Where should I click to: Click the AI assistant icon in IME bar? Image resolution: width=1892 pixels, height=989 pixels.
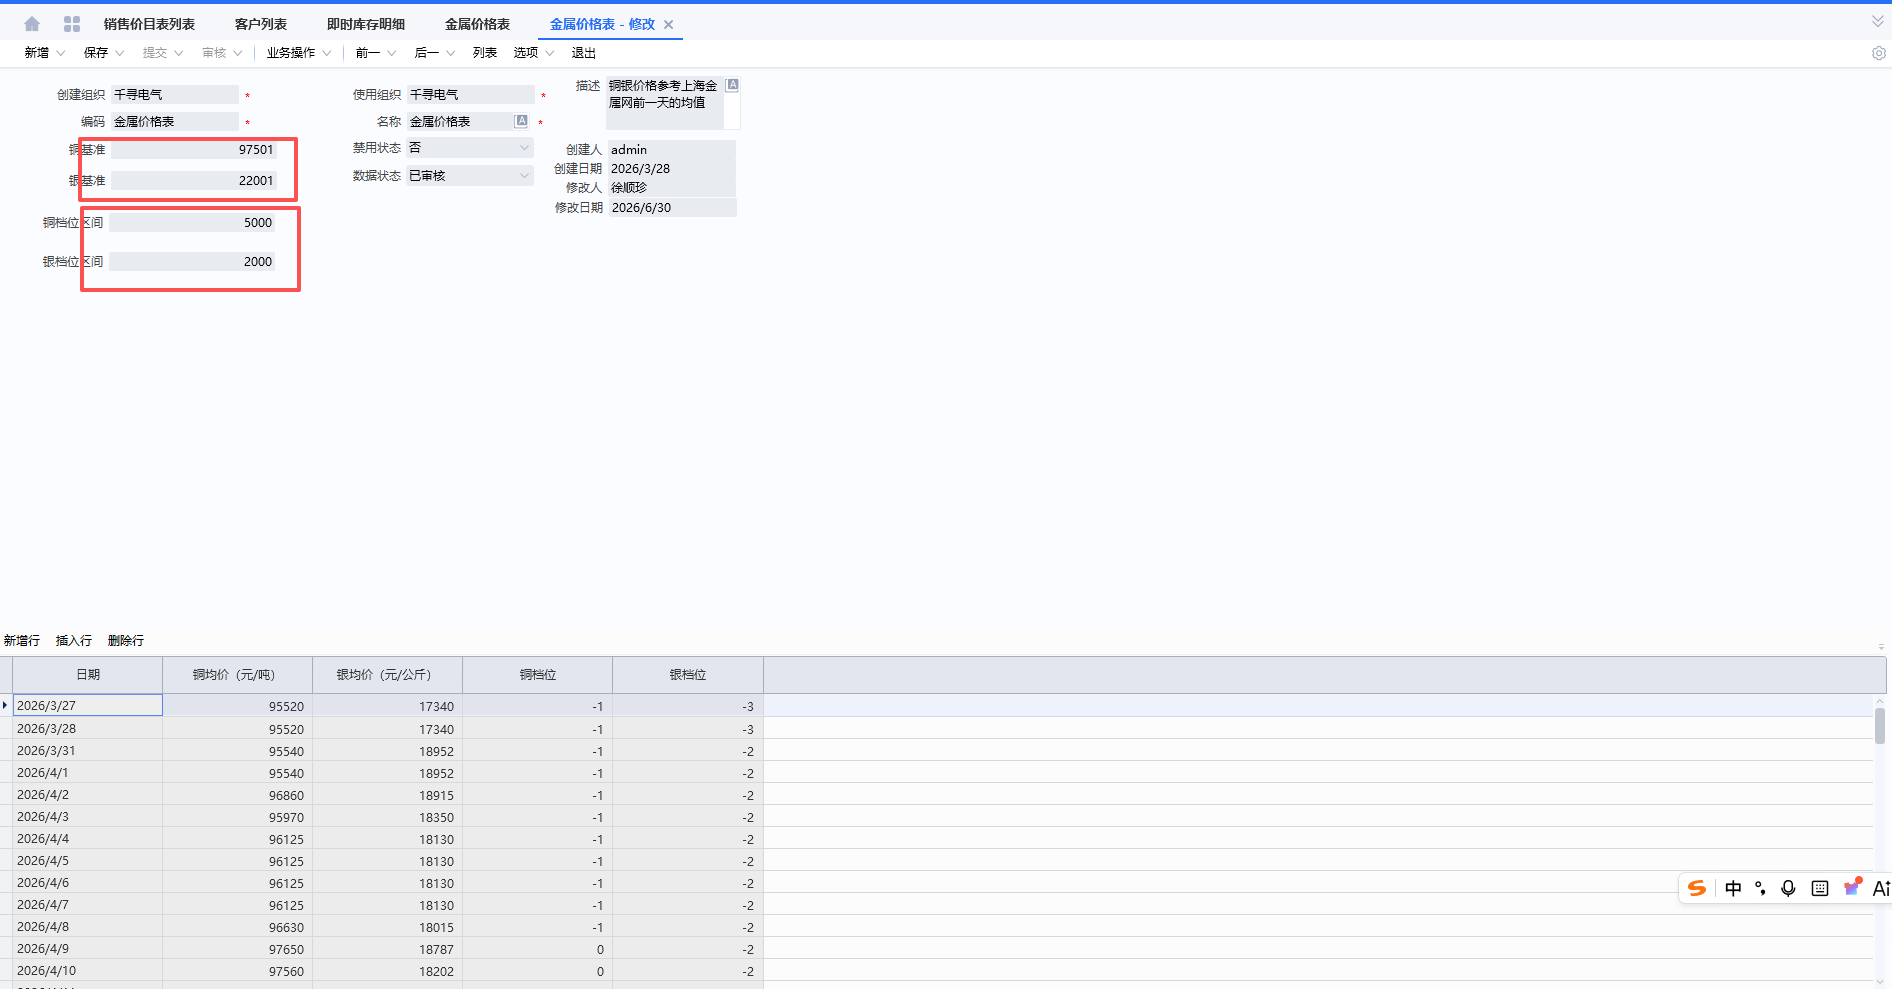(x=1881, y=888)
